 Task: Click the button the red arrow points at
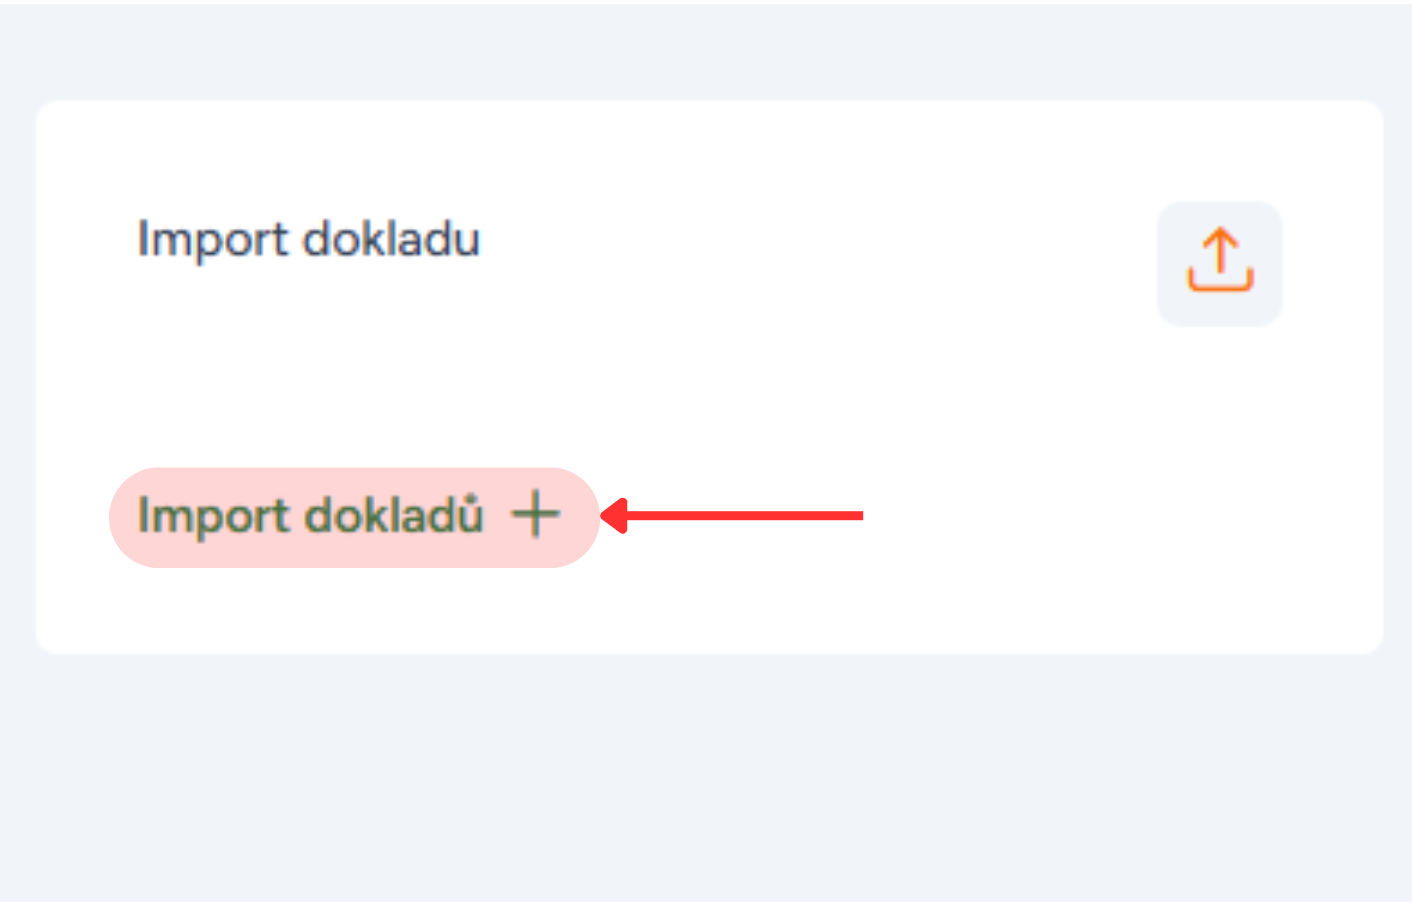[354, 517]
